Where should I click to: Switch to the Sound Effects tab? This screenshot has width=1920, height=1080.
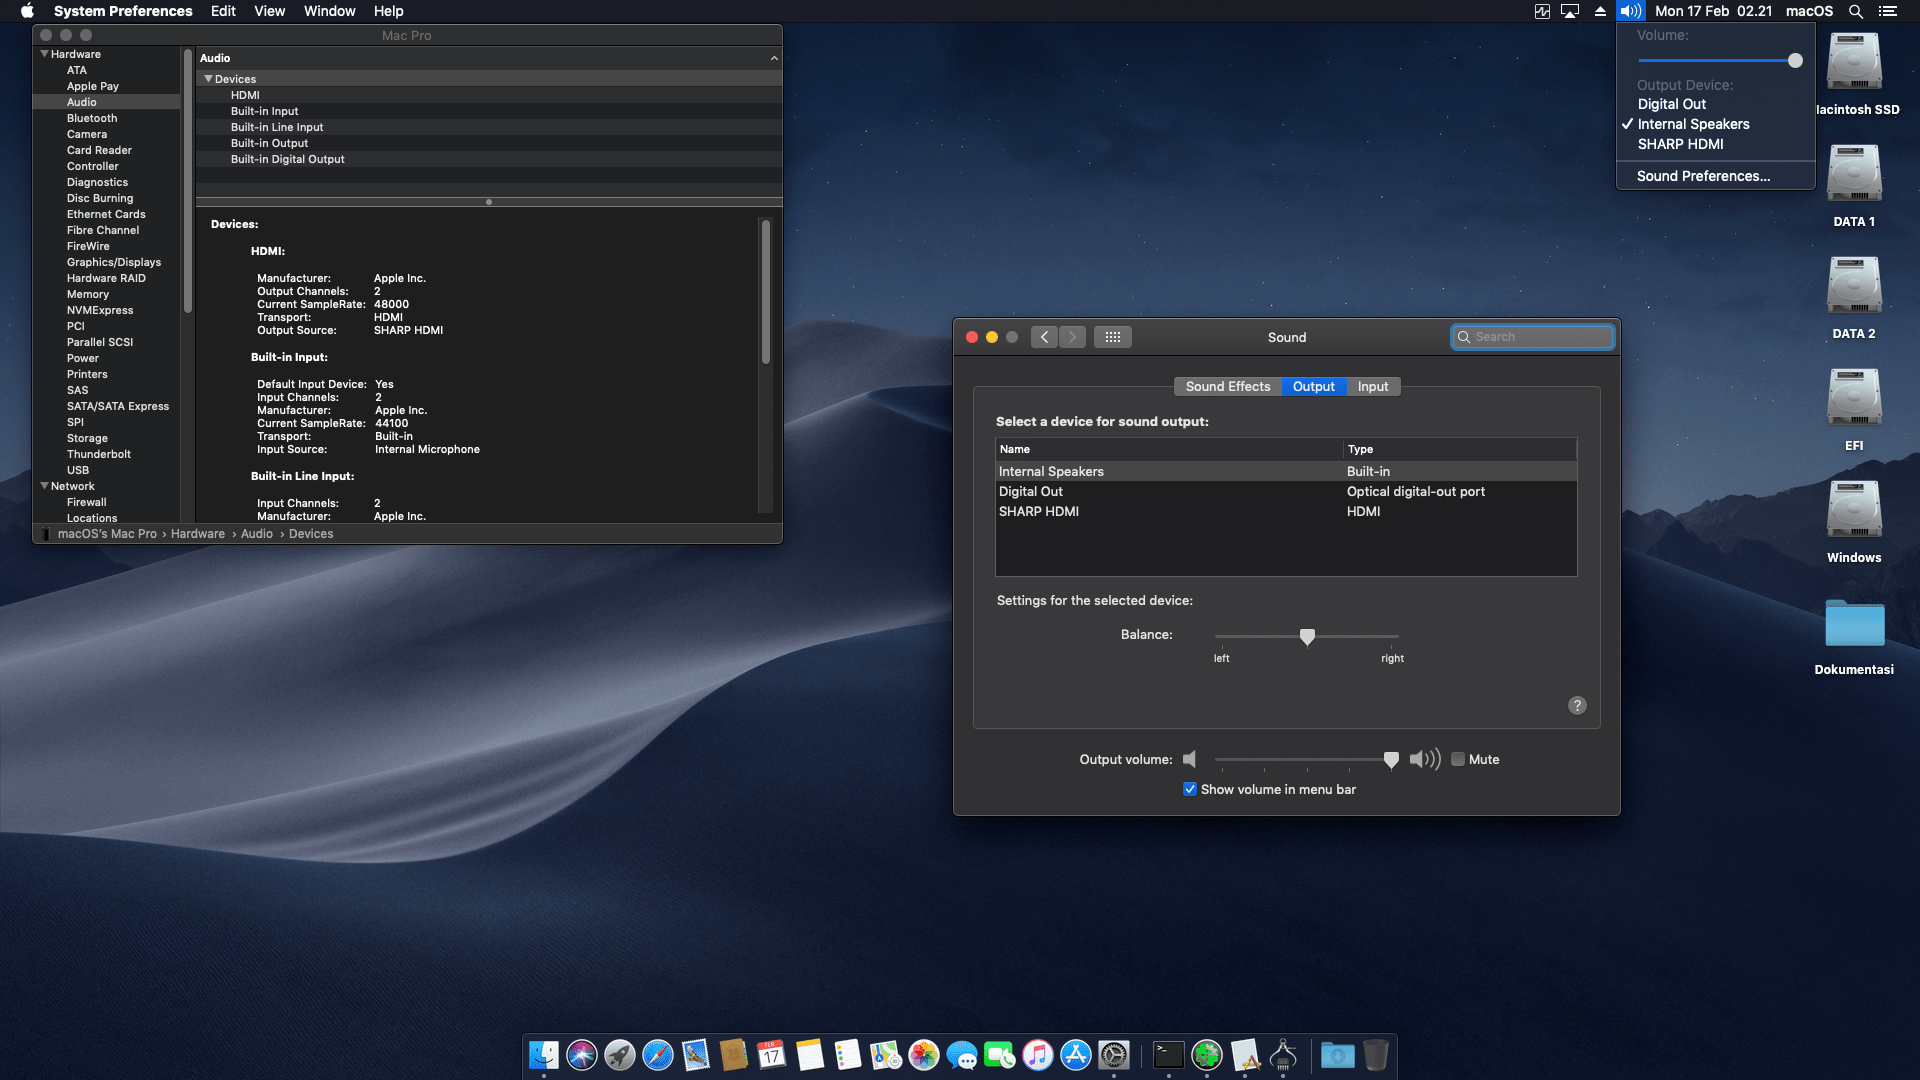1227,387
